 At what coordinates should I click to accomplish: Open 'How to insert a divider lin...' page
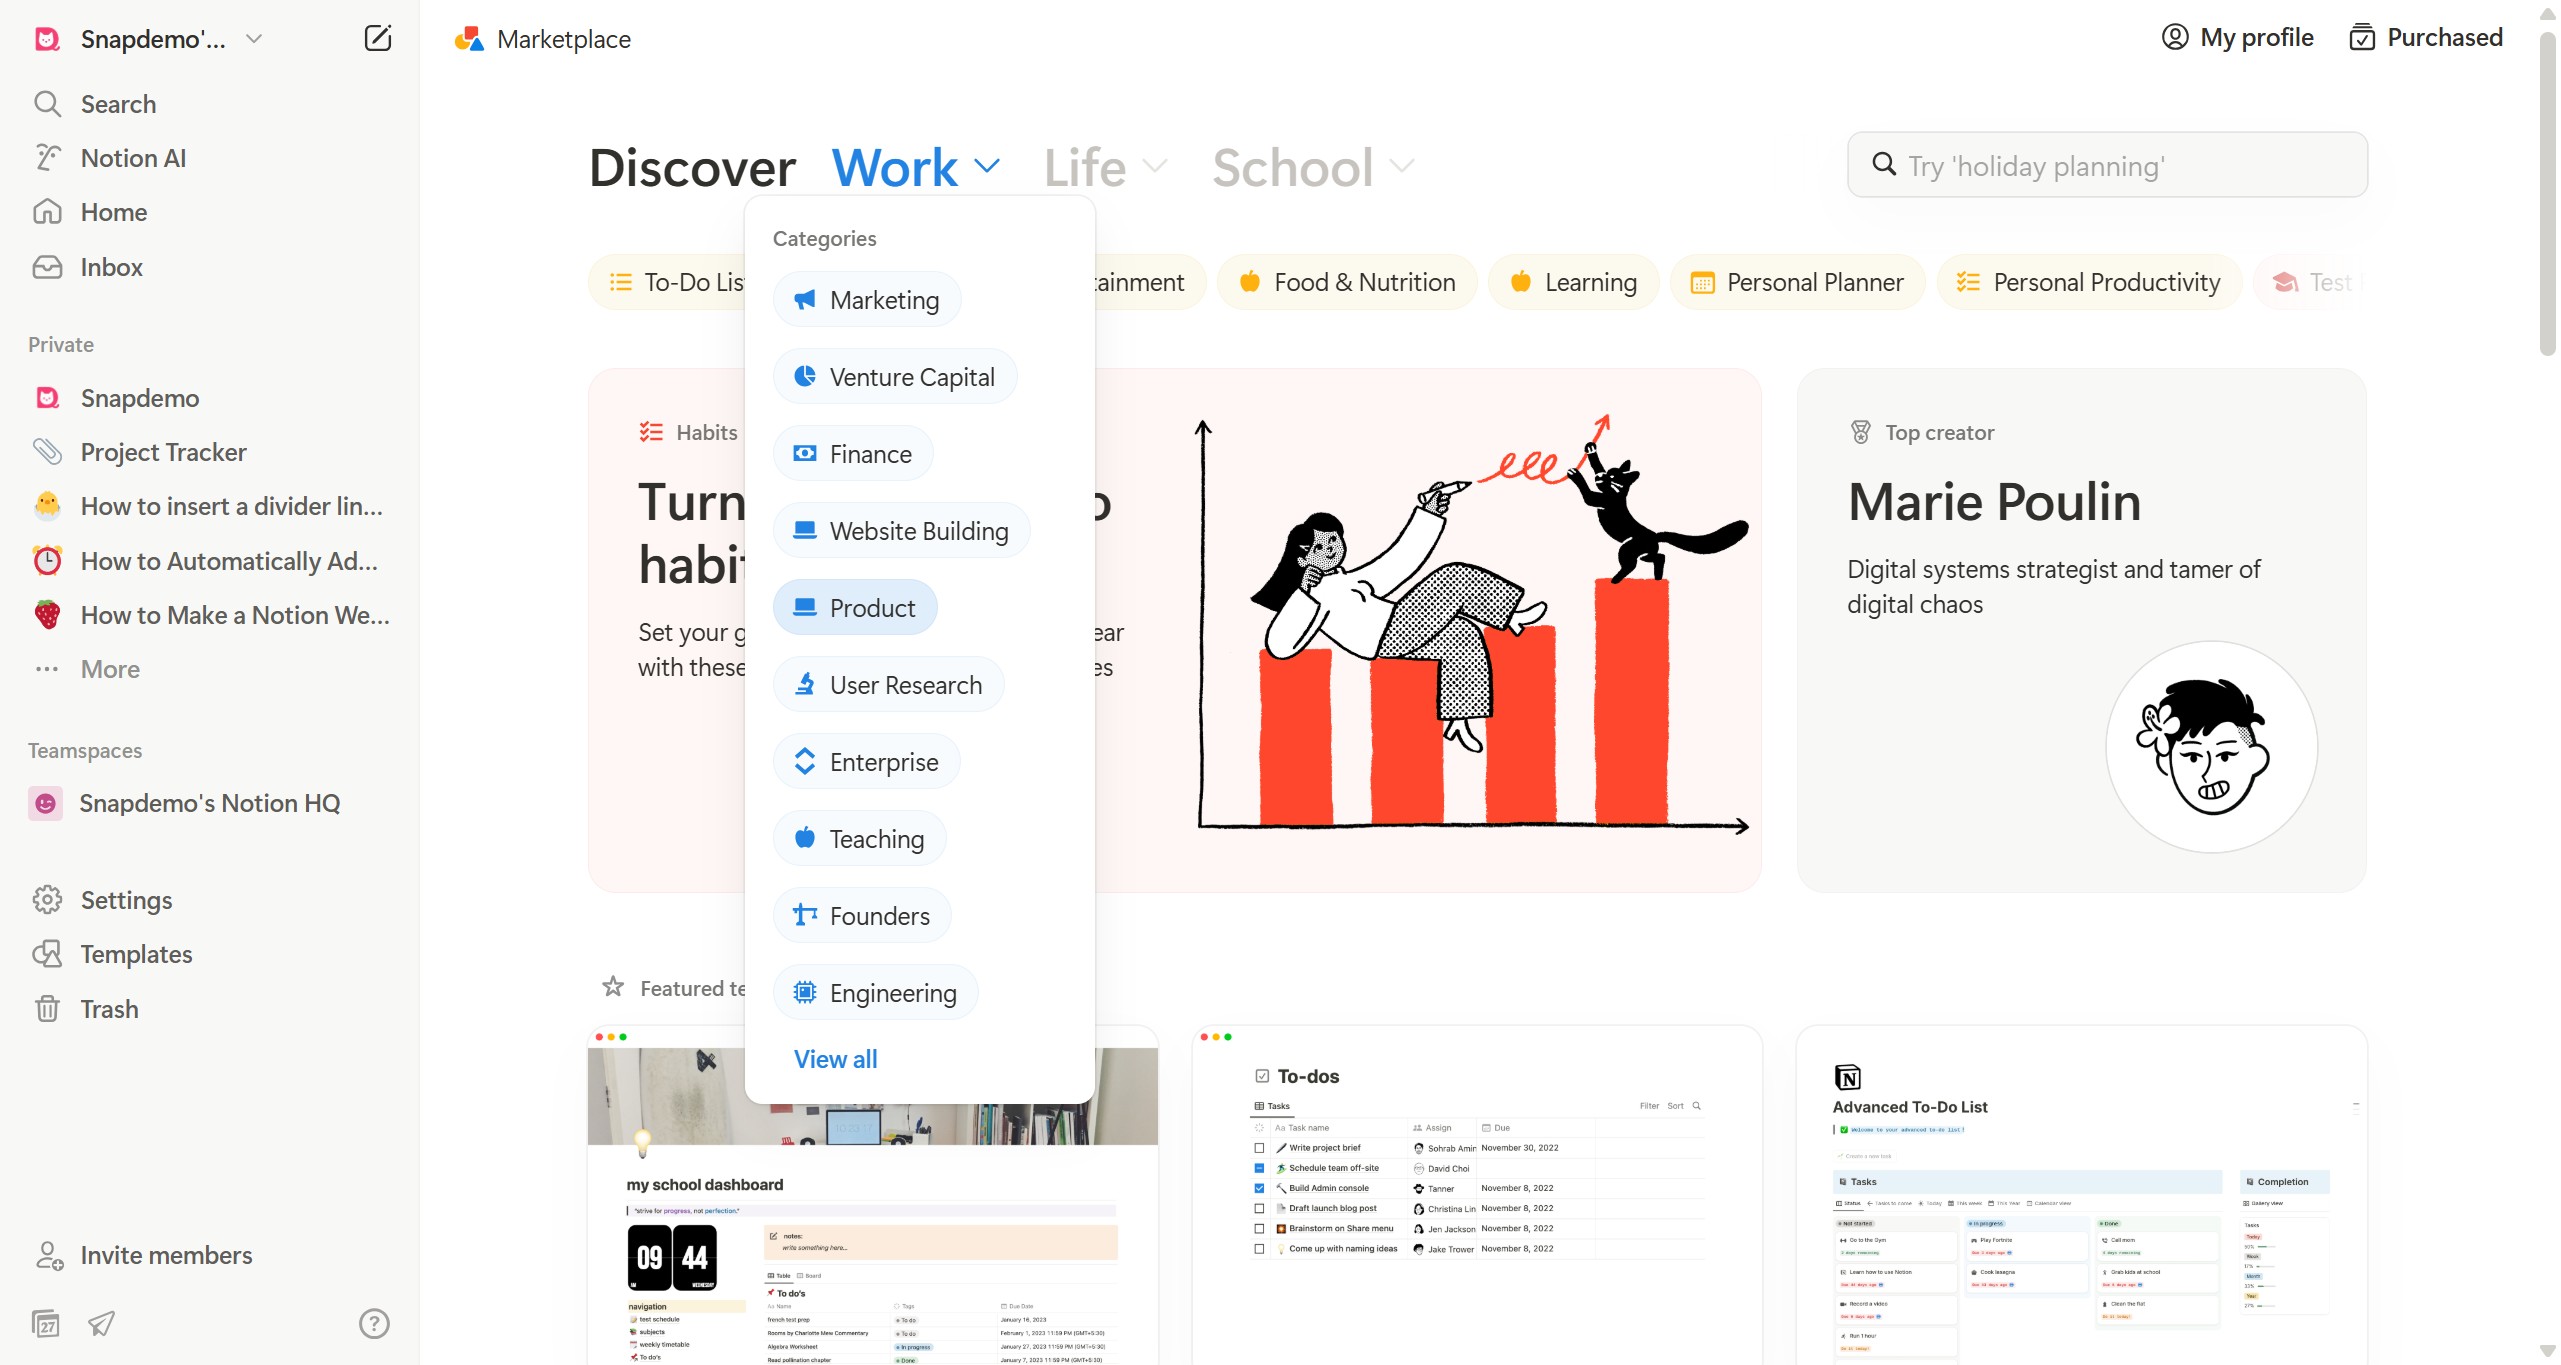(x=210, y=506)
